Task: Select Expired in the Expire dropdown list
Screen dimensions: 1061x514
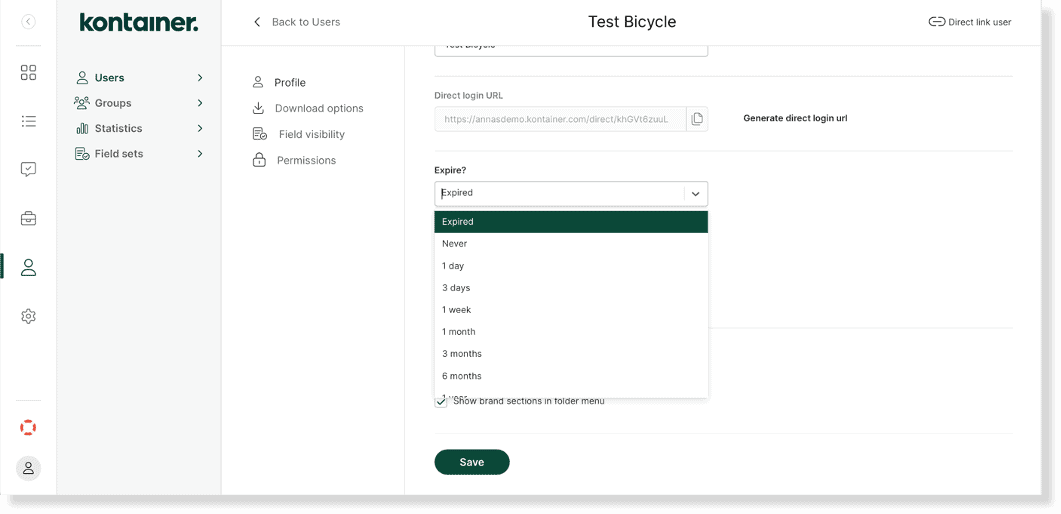Action: coord(571,222)
